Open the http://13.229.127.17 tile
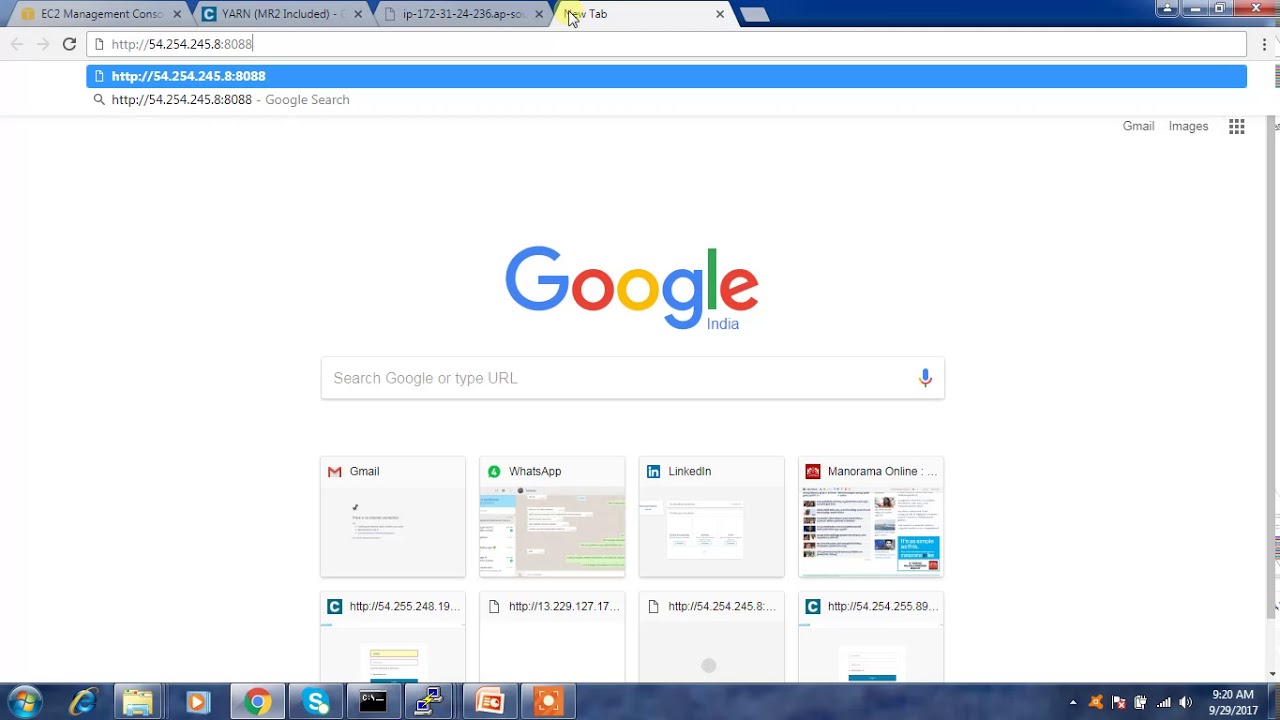 (x=552, y=637)
